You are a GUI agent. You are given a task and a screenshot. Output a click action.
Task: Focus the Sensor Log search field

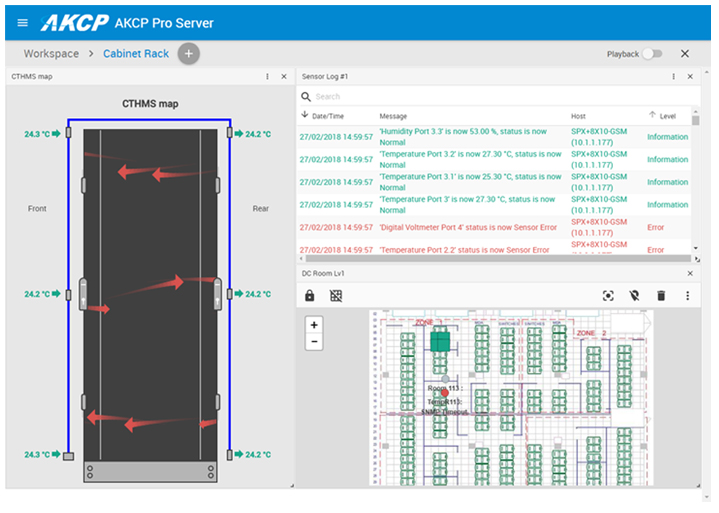pyautogui.click(x=504, y=97)
